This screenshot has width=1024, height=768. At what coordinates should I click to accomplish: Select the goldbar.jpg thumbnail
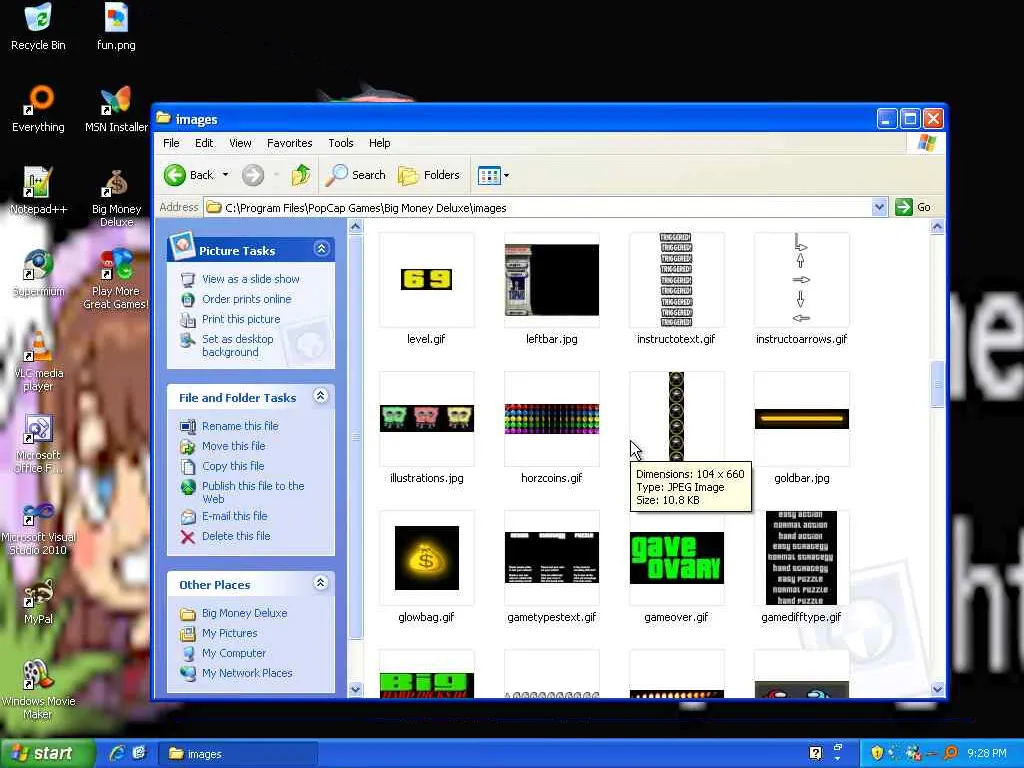click(x=802, y=419)
